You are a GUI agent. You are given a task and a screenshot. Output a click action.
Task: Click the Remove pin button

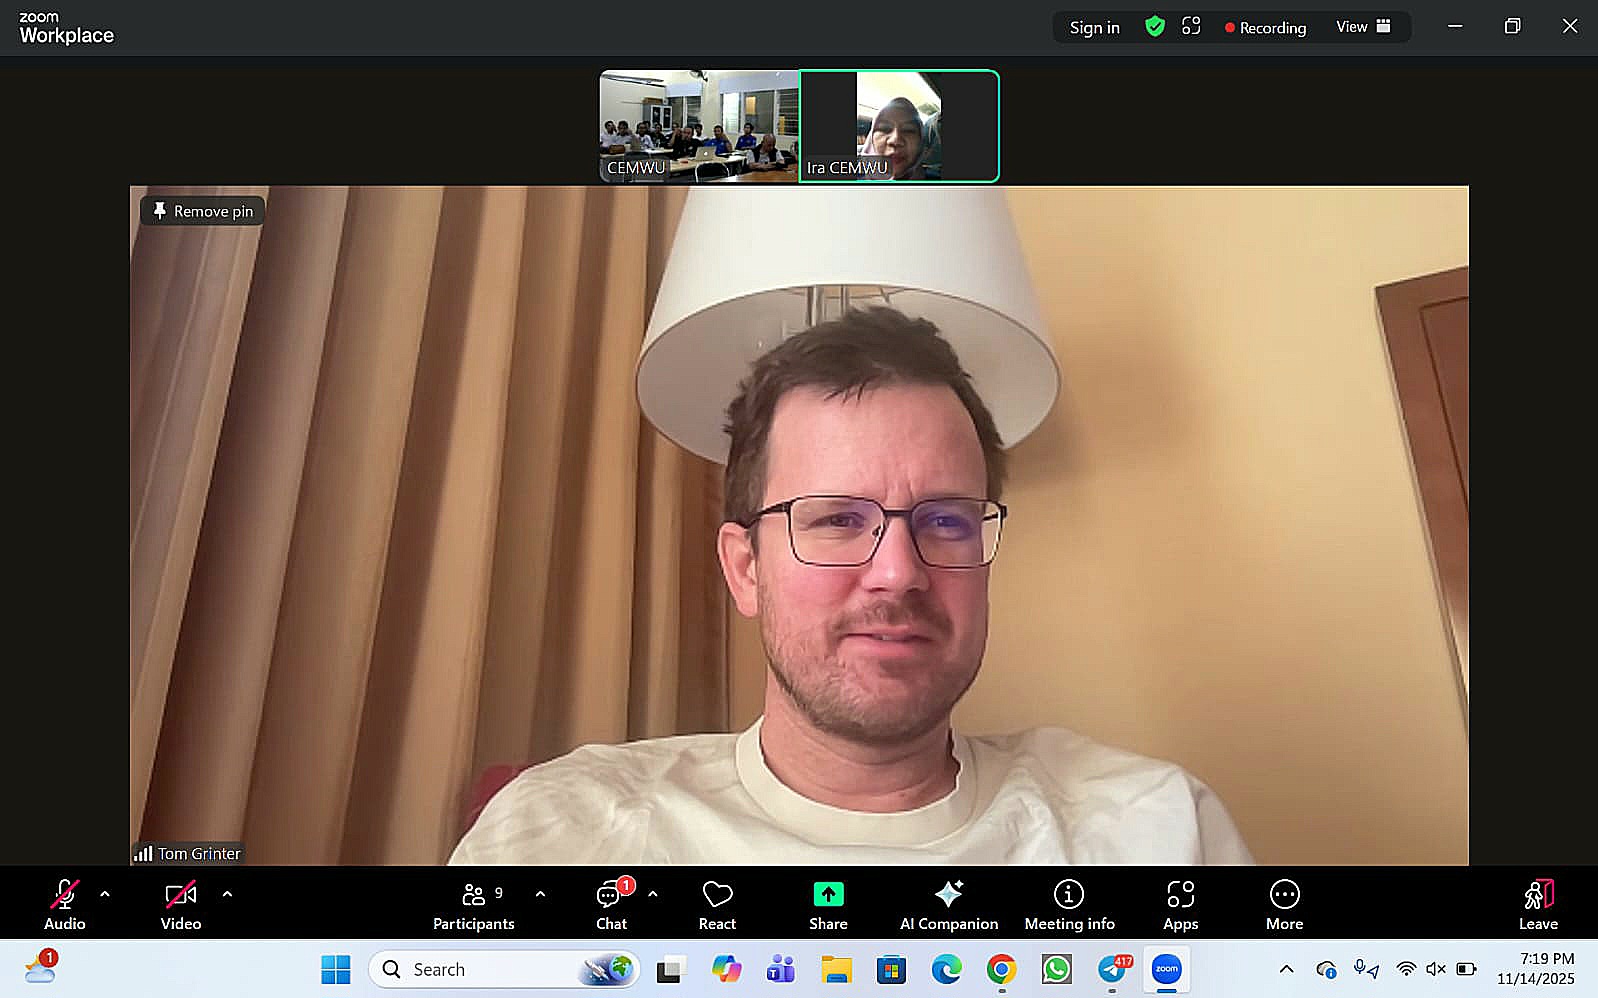(203, 211)
